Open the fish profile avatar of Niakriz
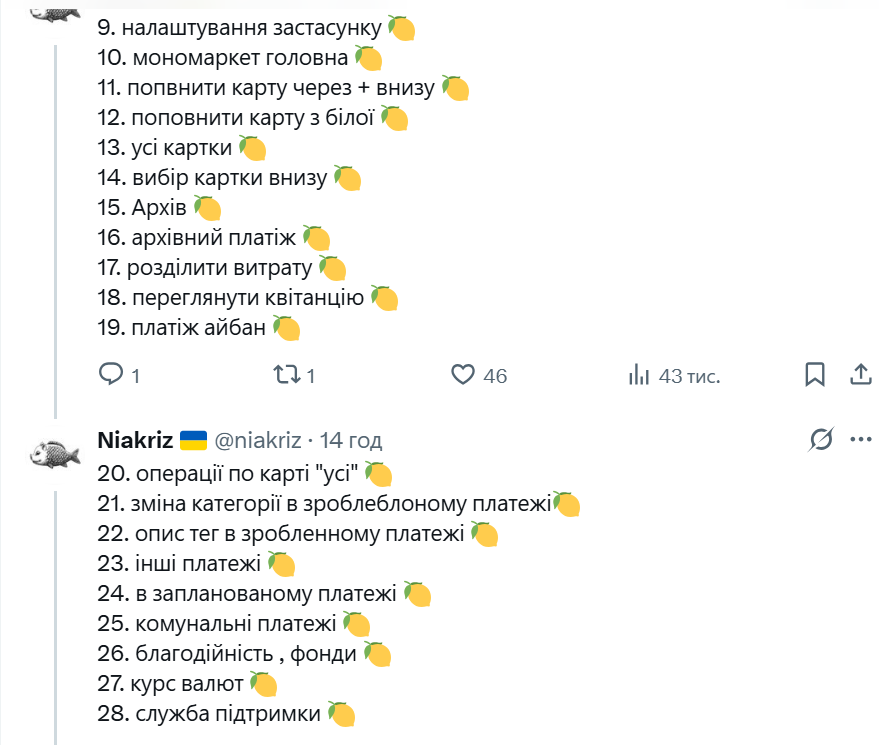Image resolution: width=895 pixels, height=745 pixels. click(x=55, y=454)
